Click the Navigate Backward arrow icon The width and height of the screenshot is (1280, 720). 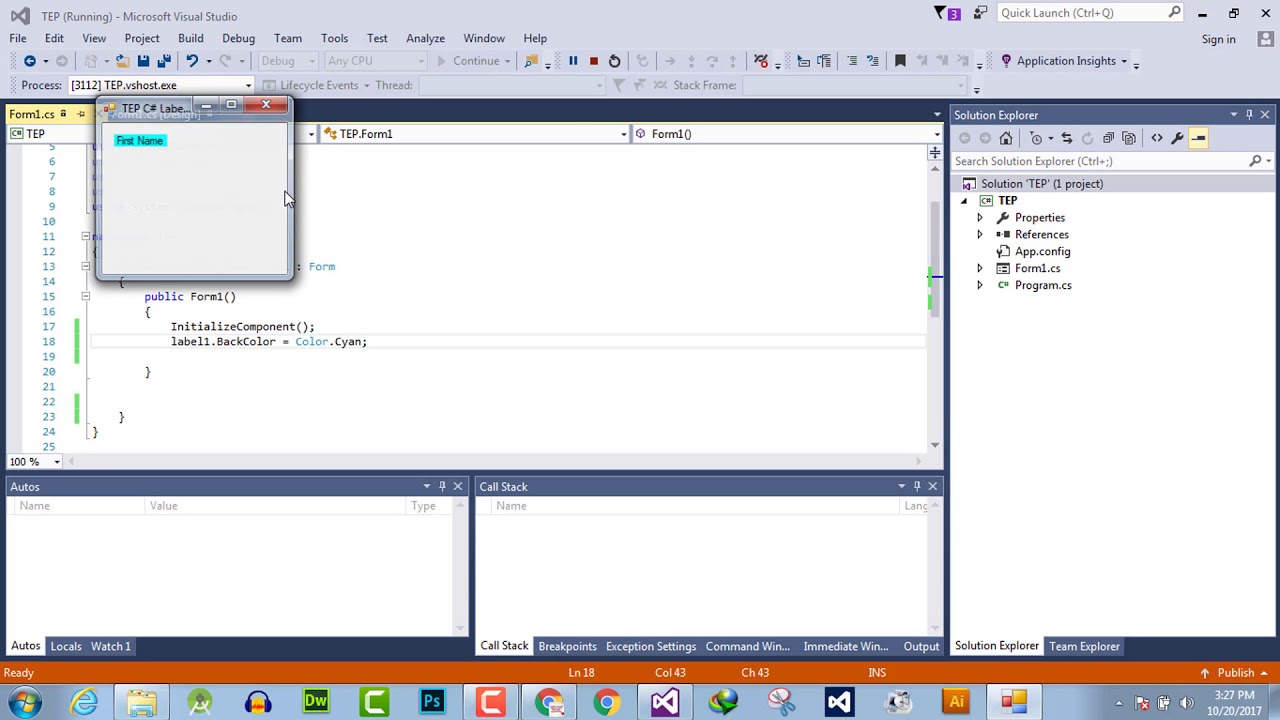point(30,61)
